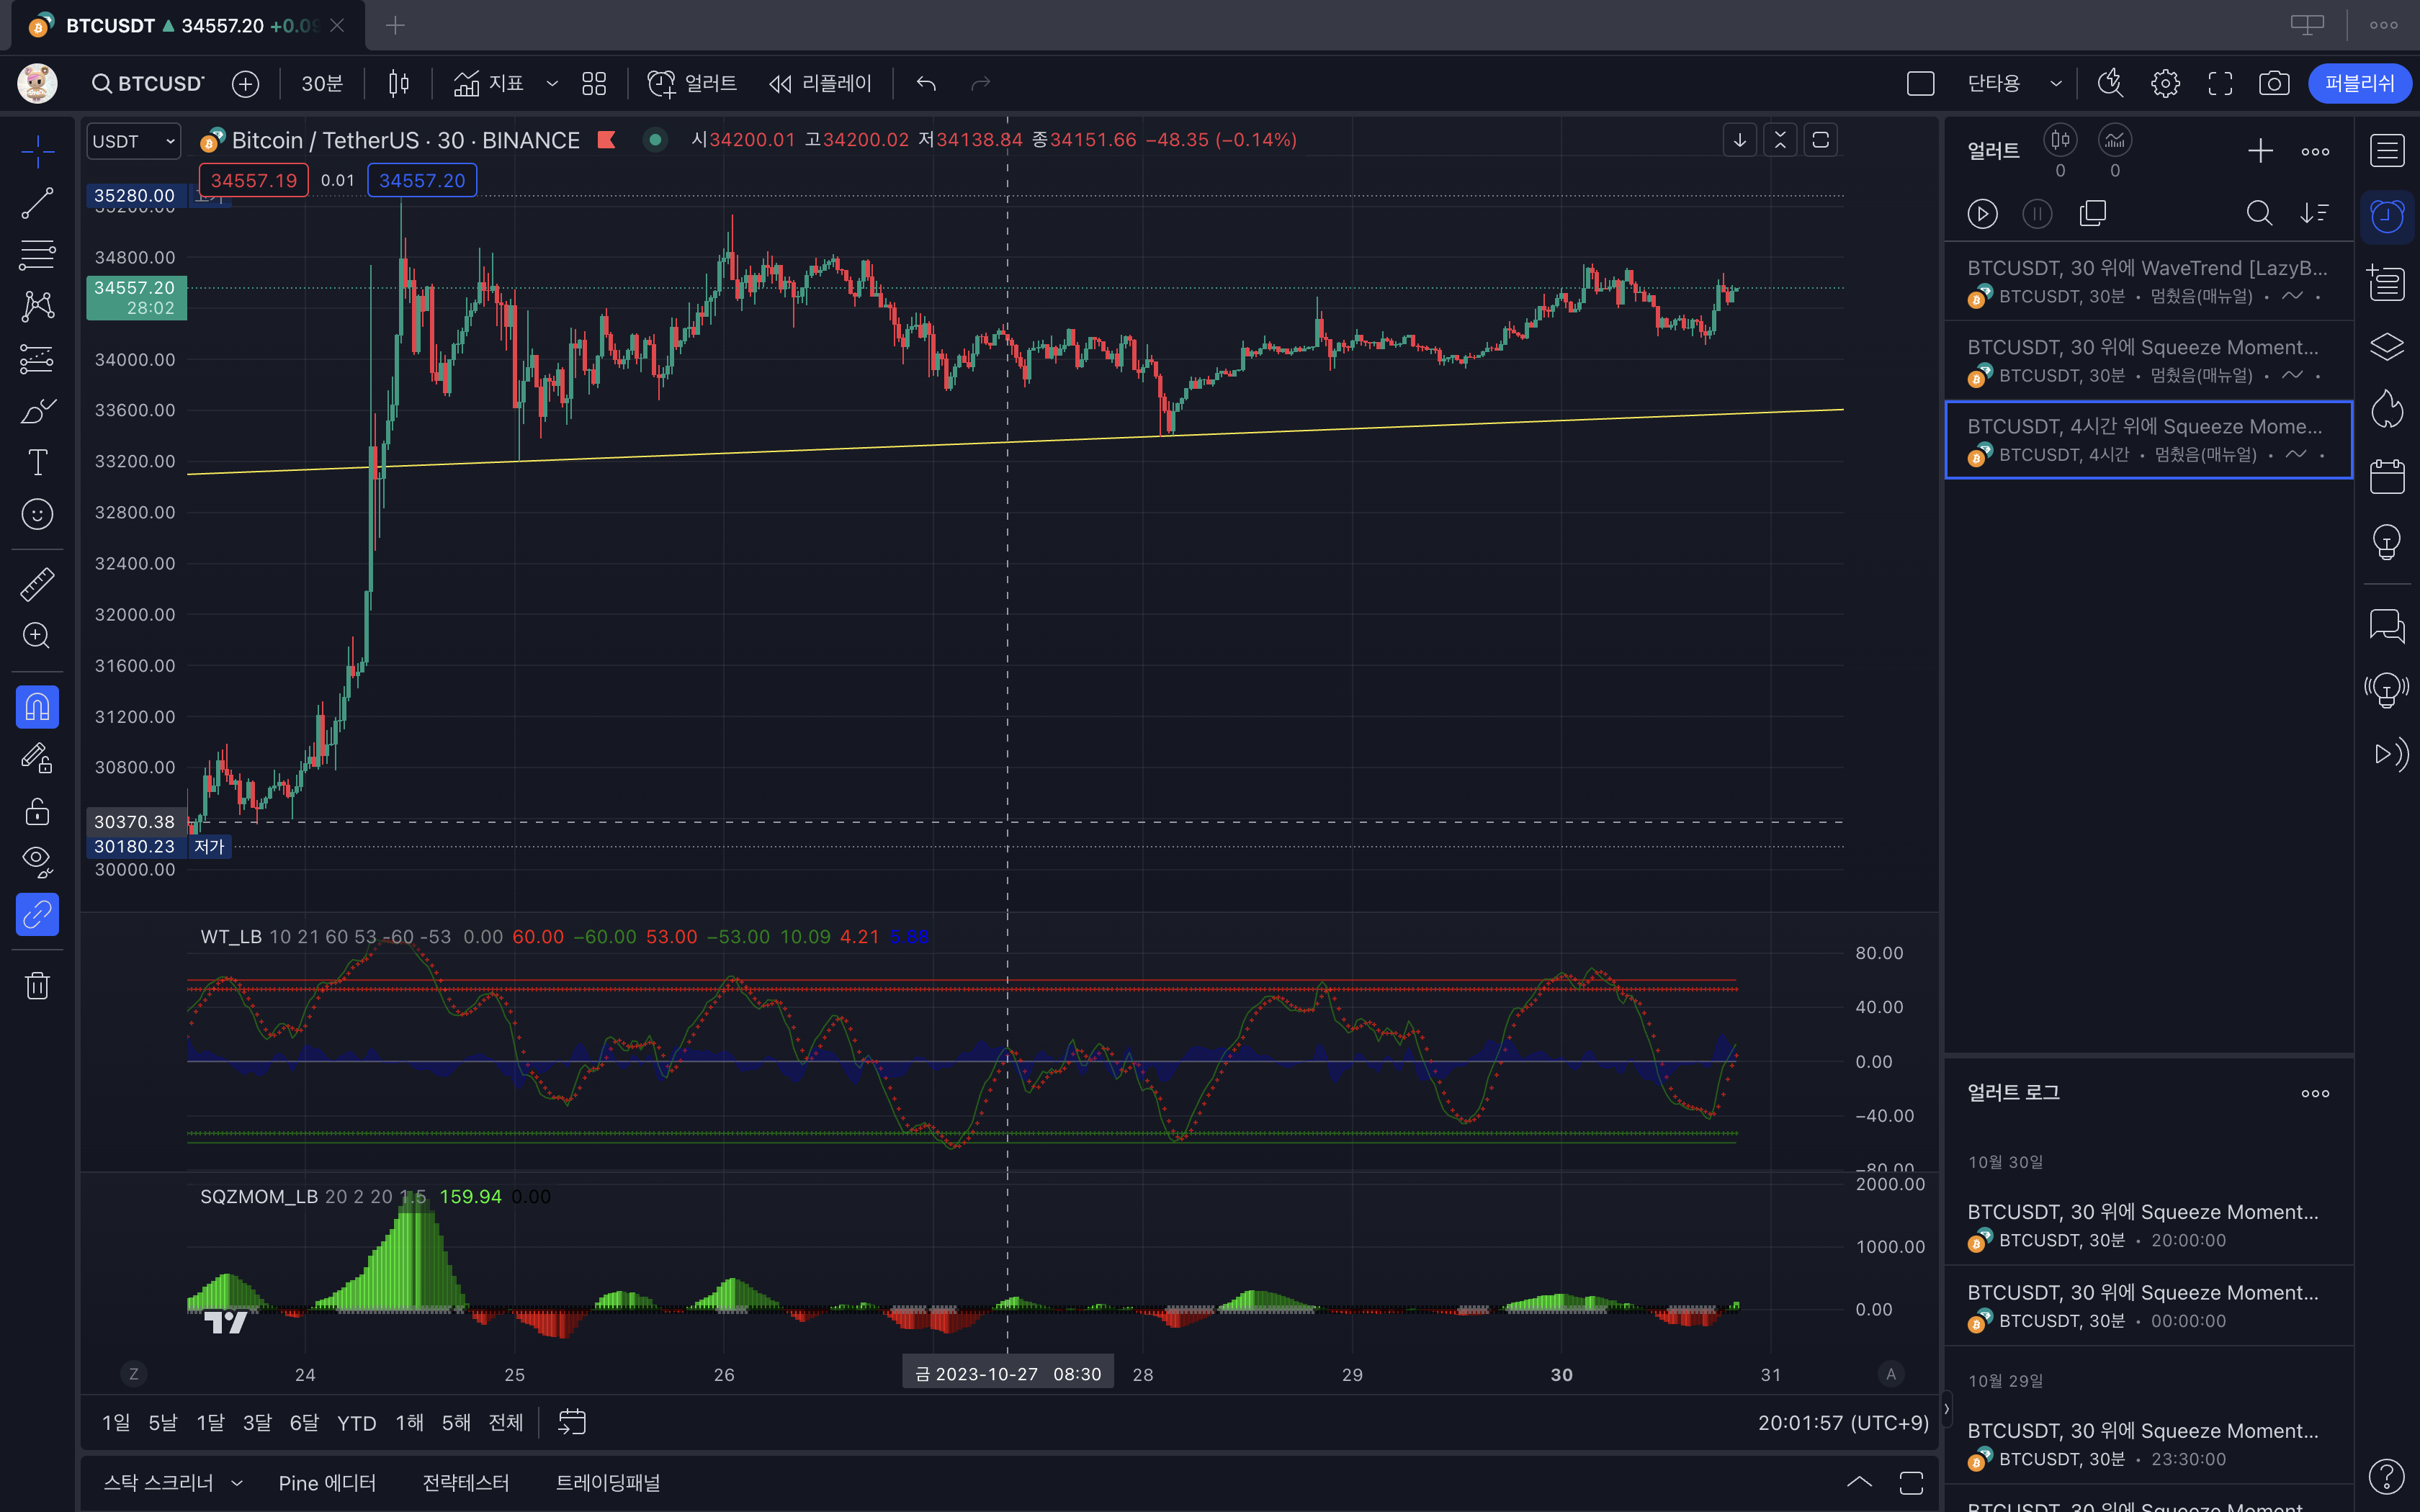Open the calendar panel icon
The height and width of the screenshot is (1512, 2420).
point(2387,476)
